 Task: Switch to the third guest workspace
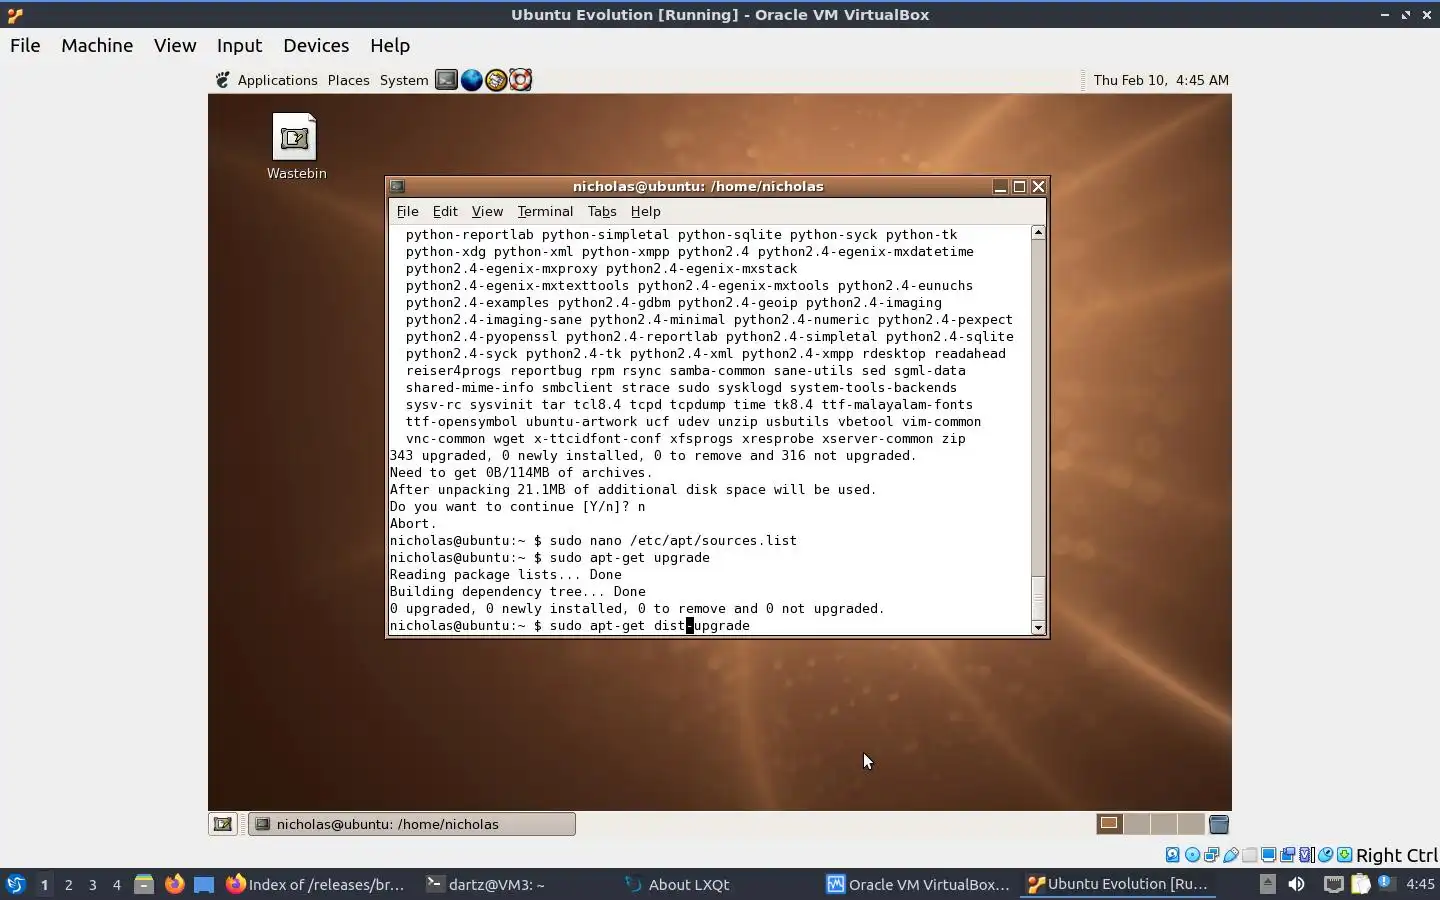click(x=1164, y=824)
